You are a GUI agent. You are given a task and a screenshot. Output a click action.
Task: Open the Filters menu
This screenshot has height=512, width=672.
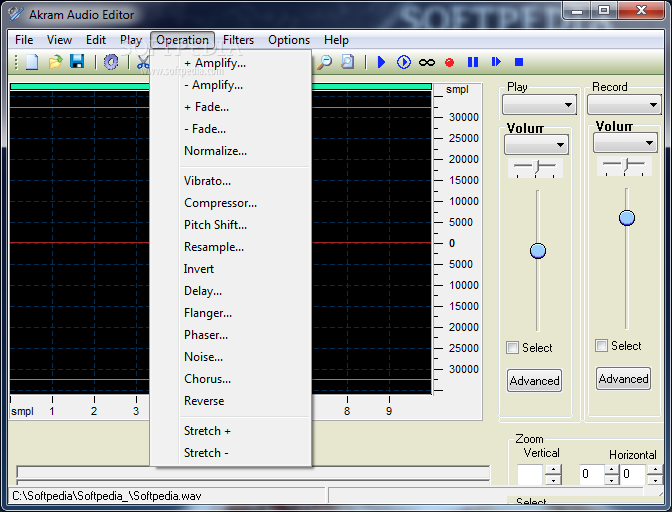[x=238, y=40]
